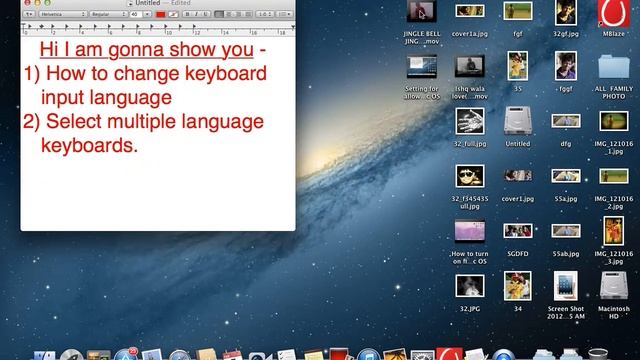Viewport: 640px width, 360px height.
Task: Open red text color swatch
Action: (160, 14)
